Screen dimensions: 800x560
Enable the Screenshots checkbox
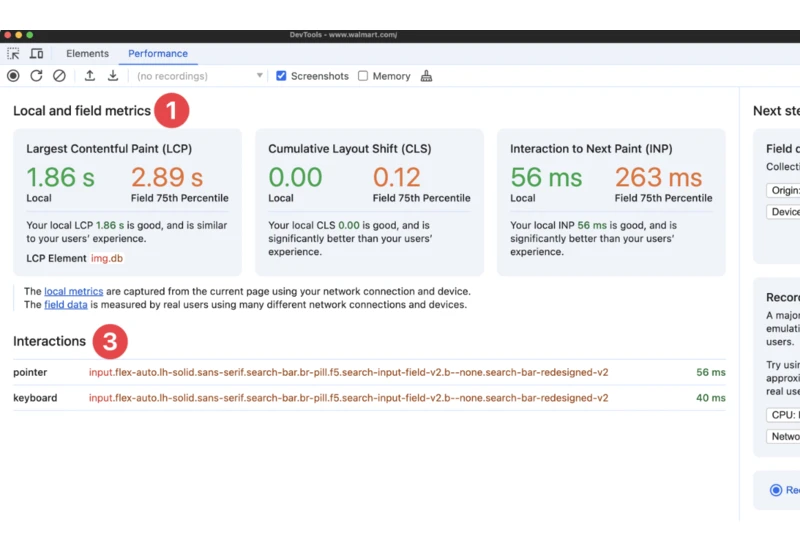pos(281,76)
